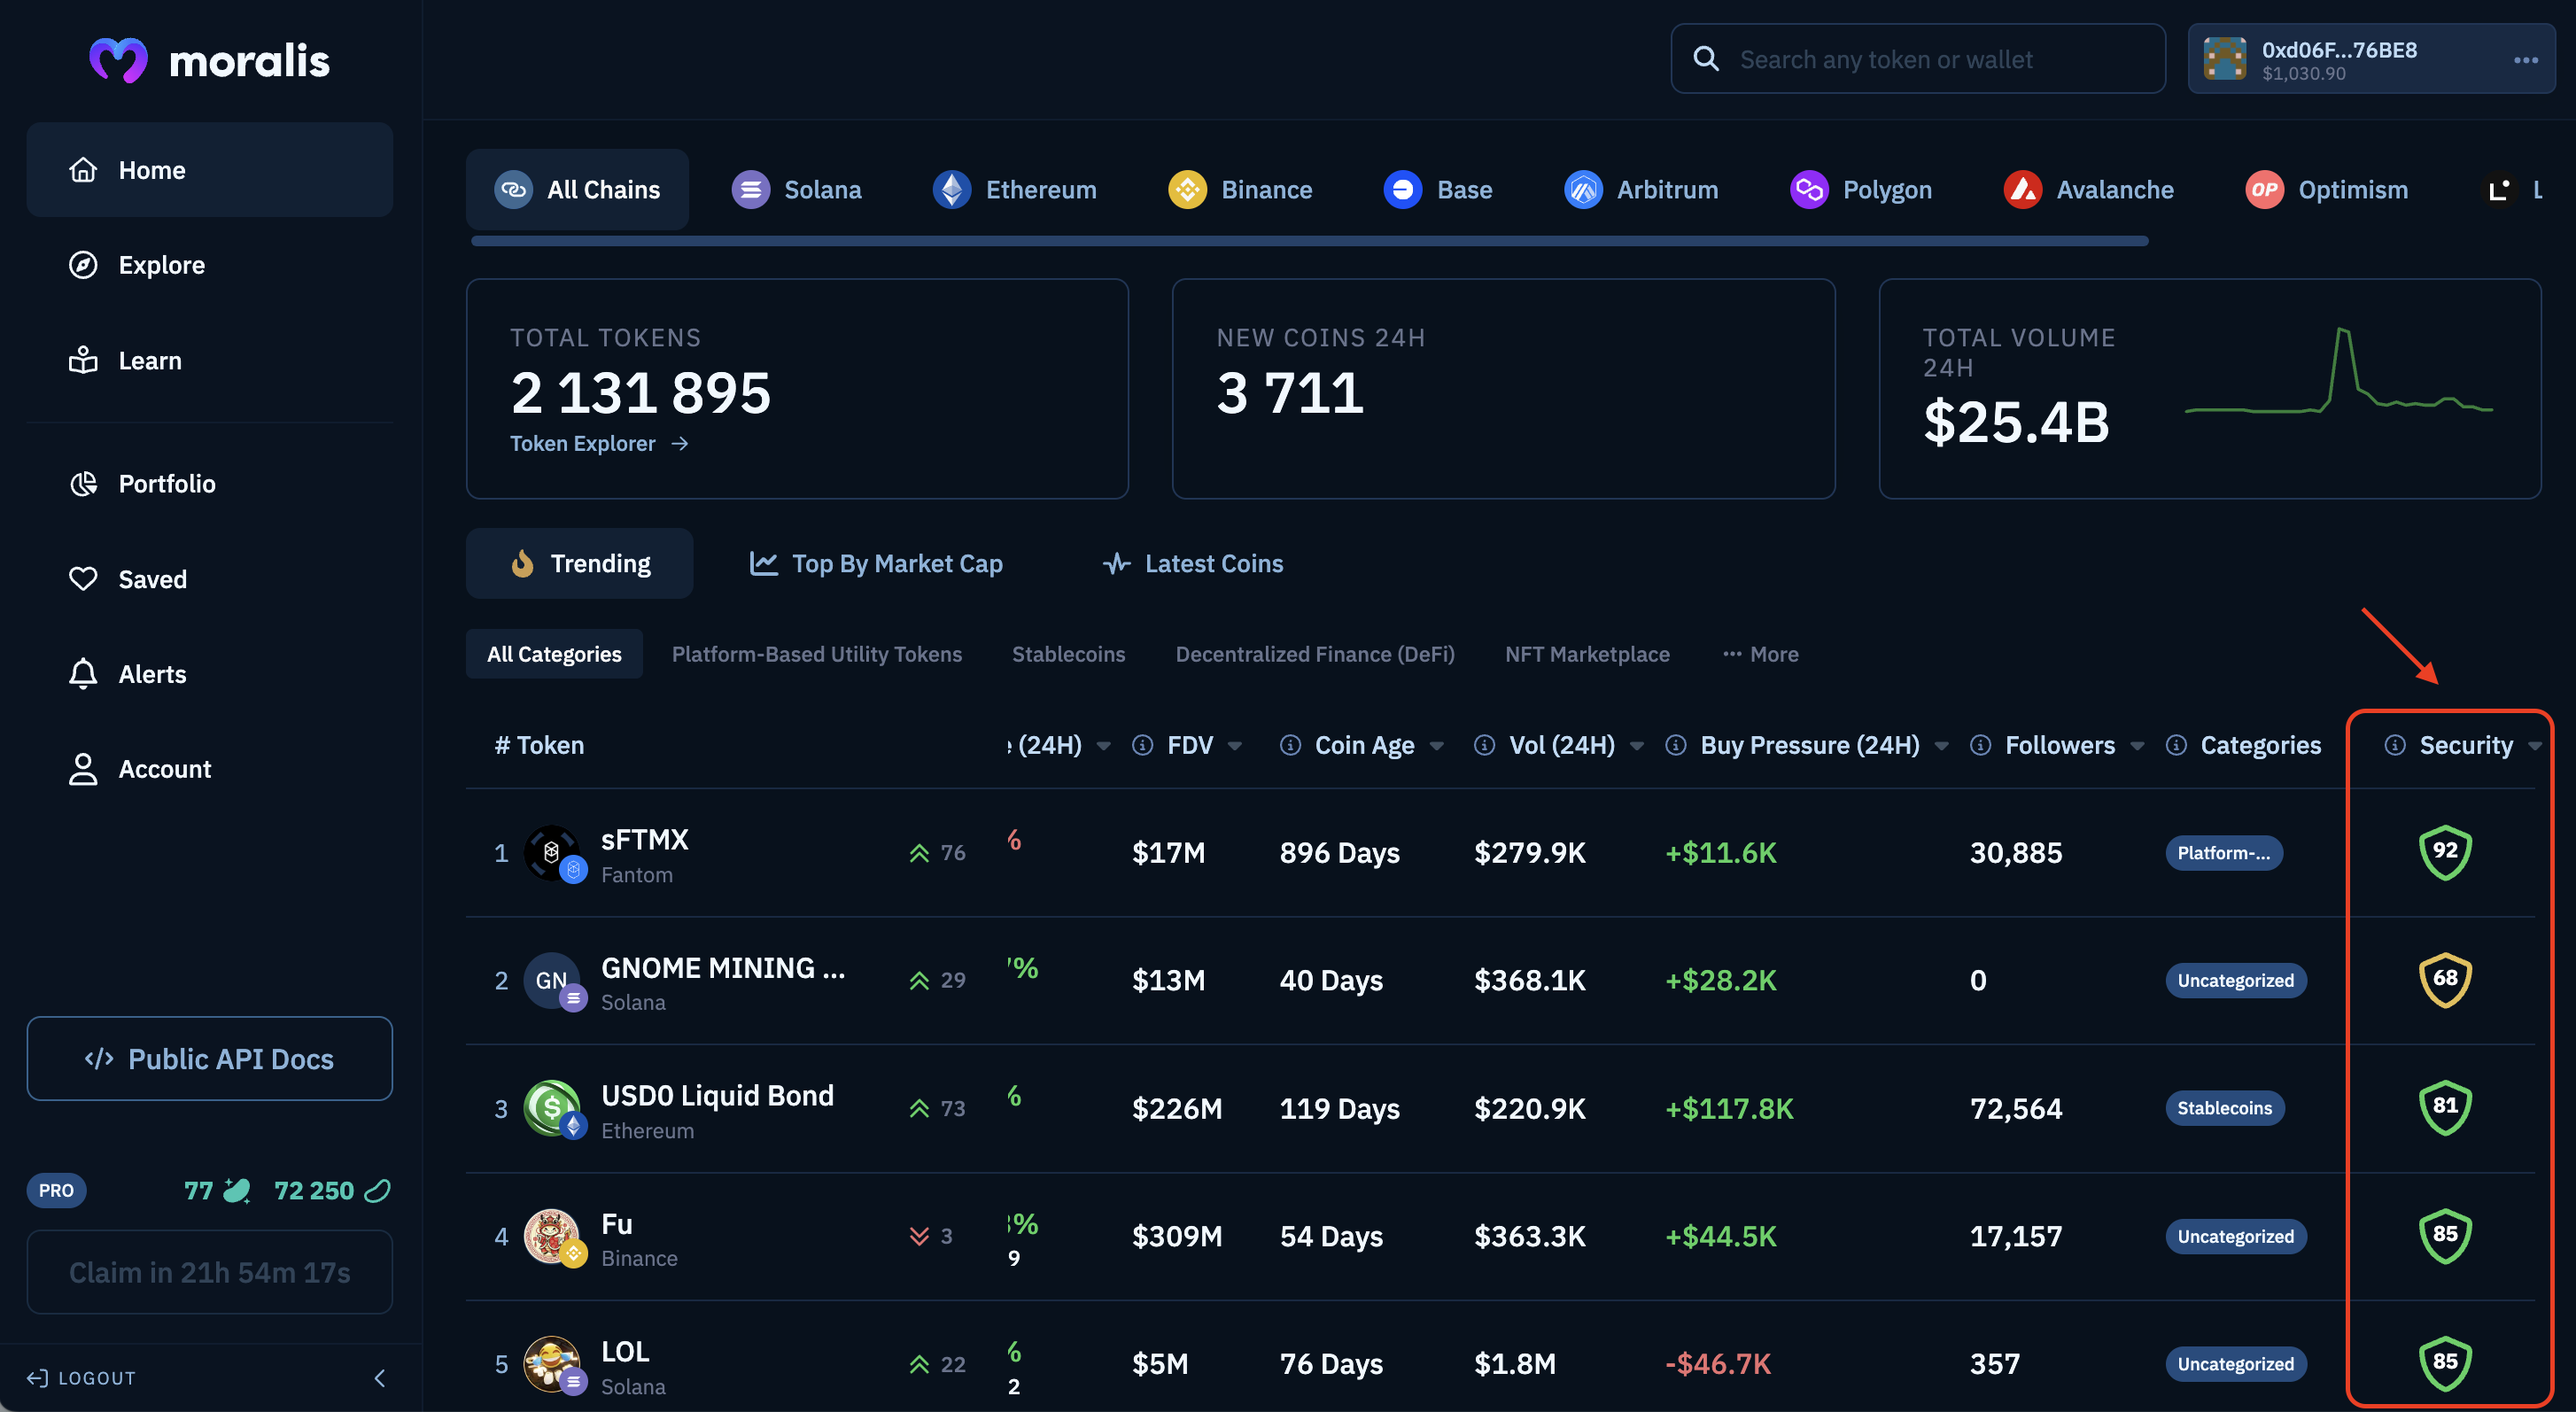Collapse the sidebar with the chevron

[x=379, y=1378]
